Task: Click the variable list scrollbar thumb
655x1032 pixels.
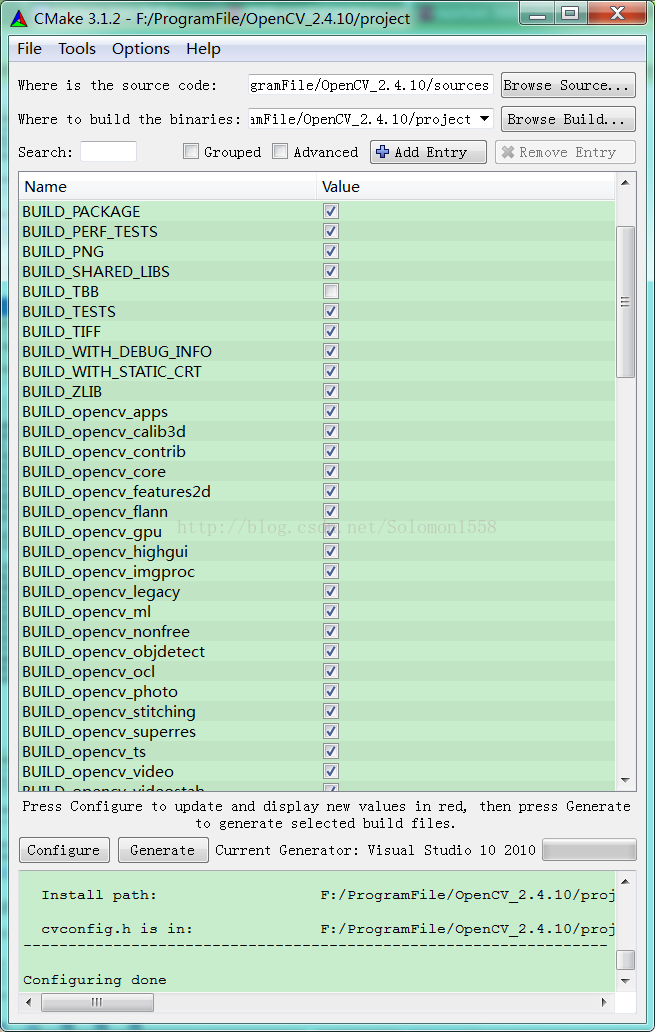Action: tap(625, 302)
